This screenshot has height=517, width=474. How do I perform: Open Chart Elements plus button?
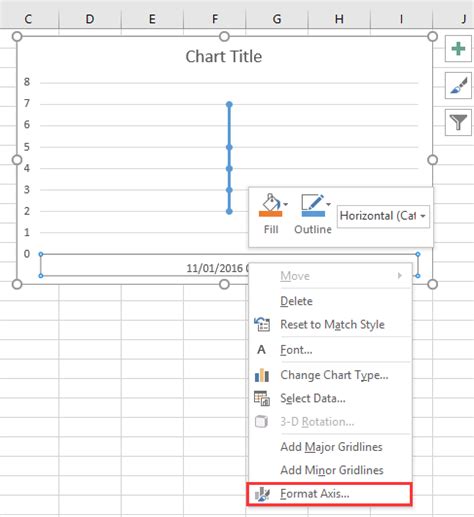coord(458,49)
